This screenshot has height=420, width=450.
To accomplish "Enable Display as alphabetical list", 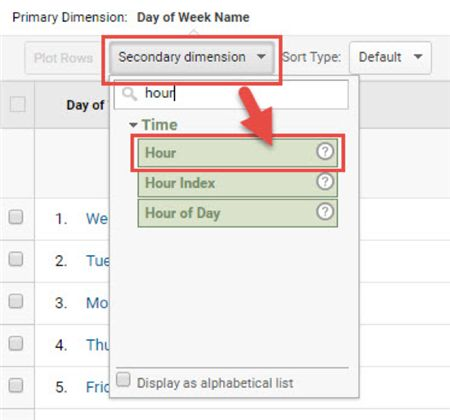I will pos(123,379).
